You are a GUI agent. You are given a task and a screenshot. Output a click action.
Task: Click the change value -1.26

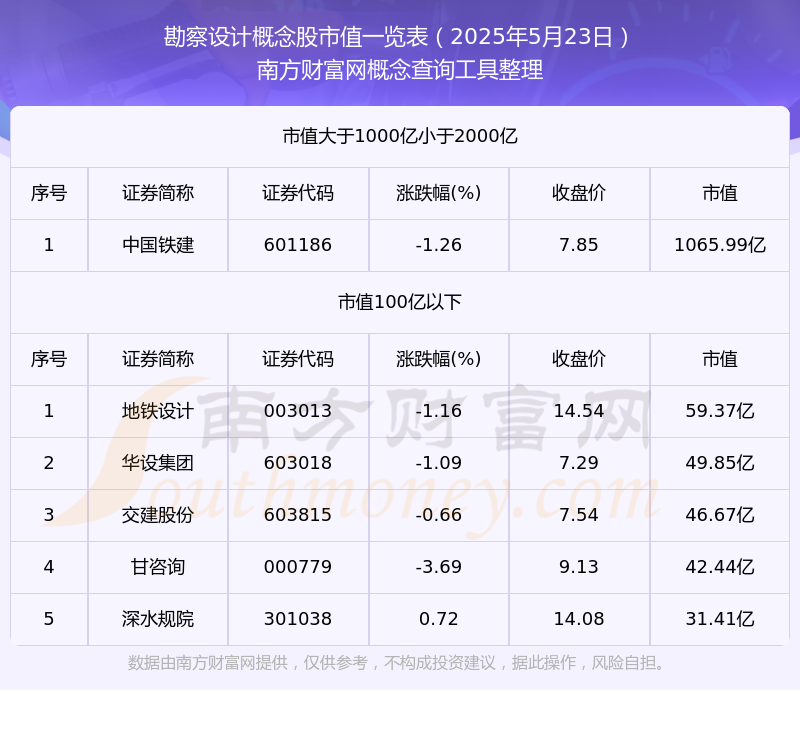point(438,245)
